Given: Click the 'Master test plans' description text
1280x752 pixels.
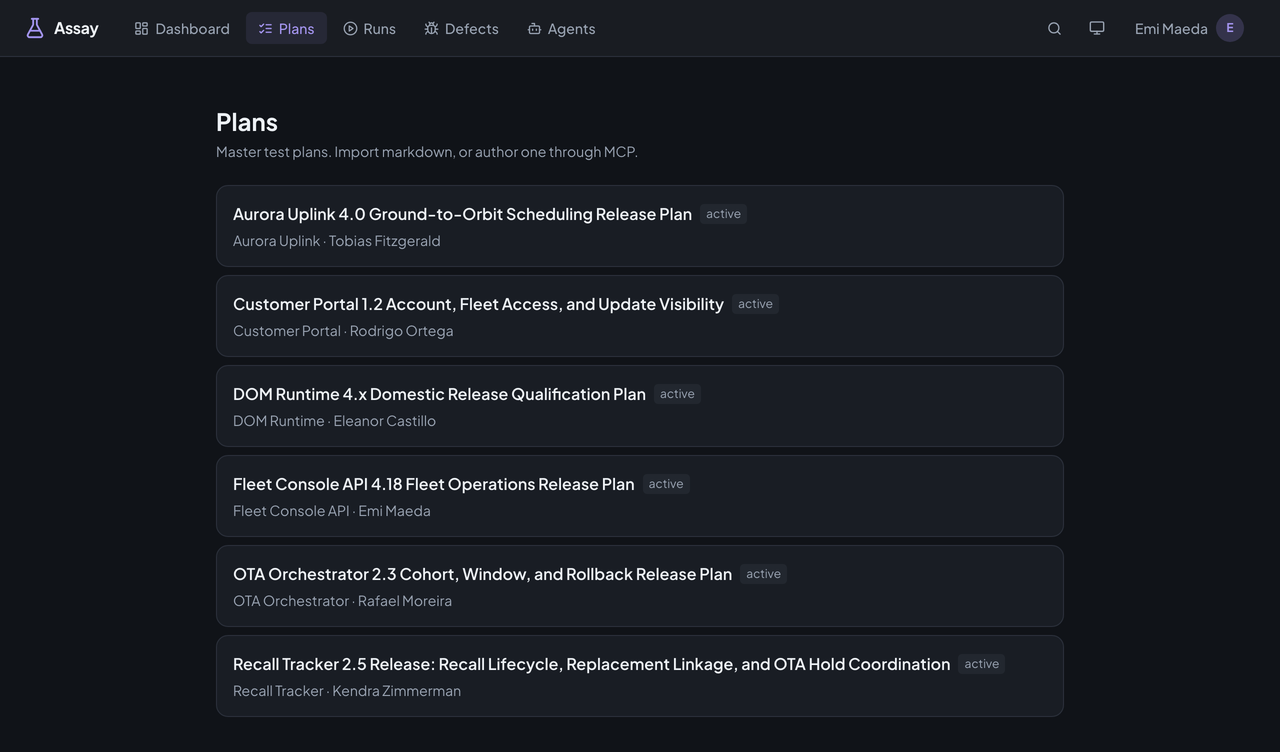Looking at the screenshot, I should click(427, 152).
